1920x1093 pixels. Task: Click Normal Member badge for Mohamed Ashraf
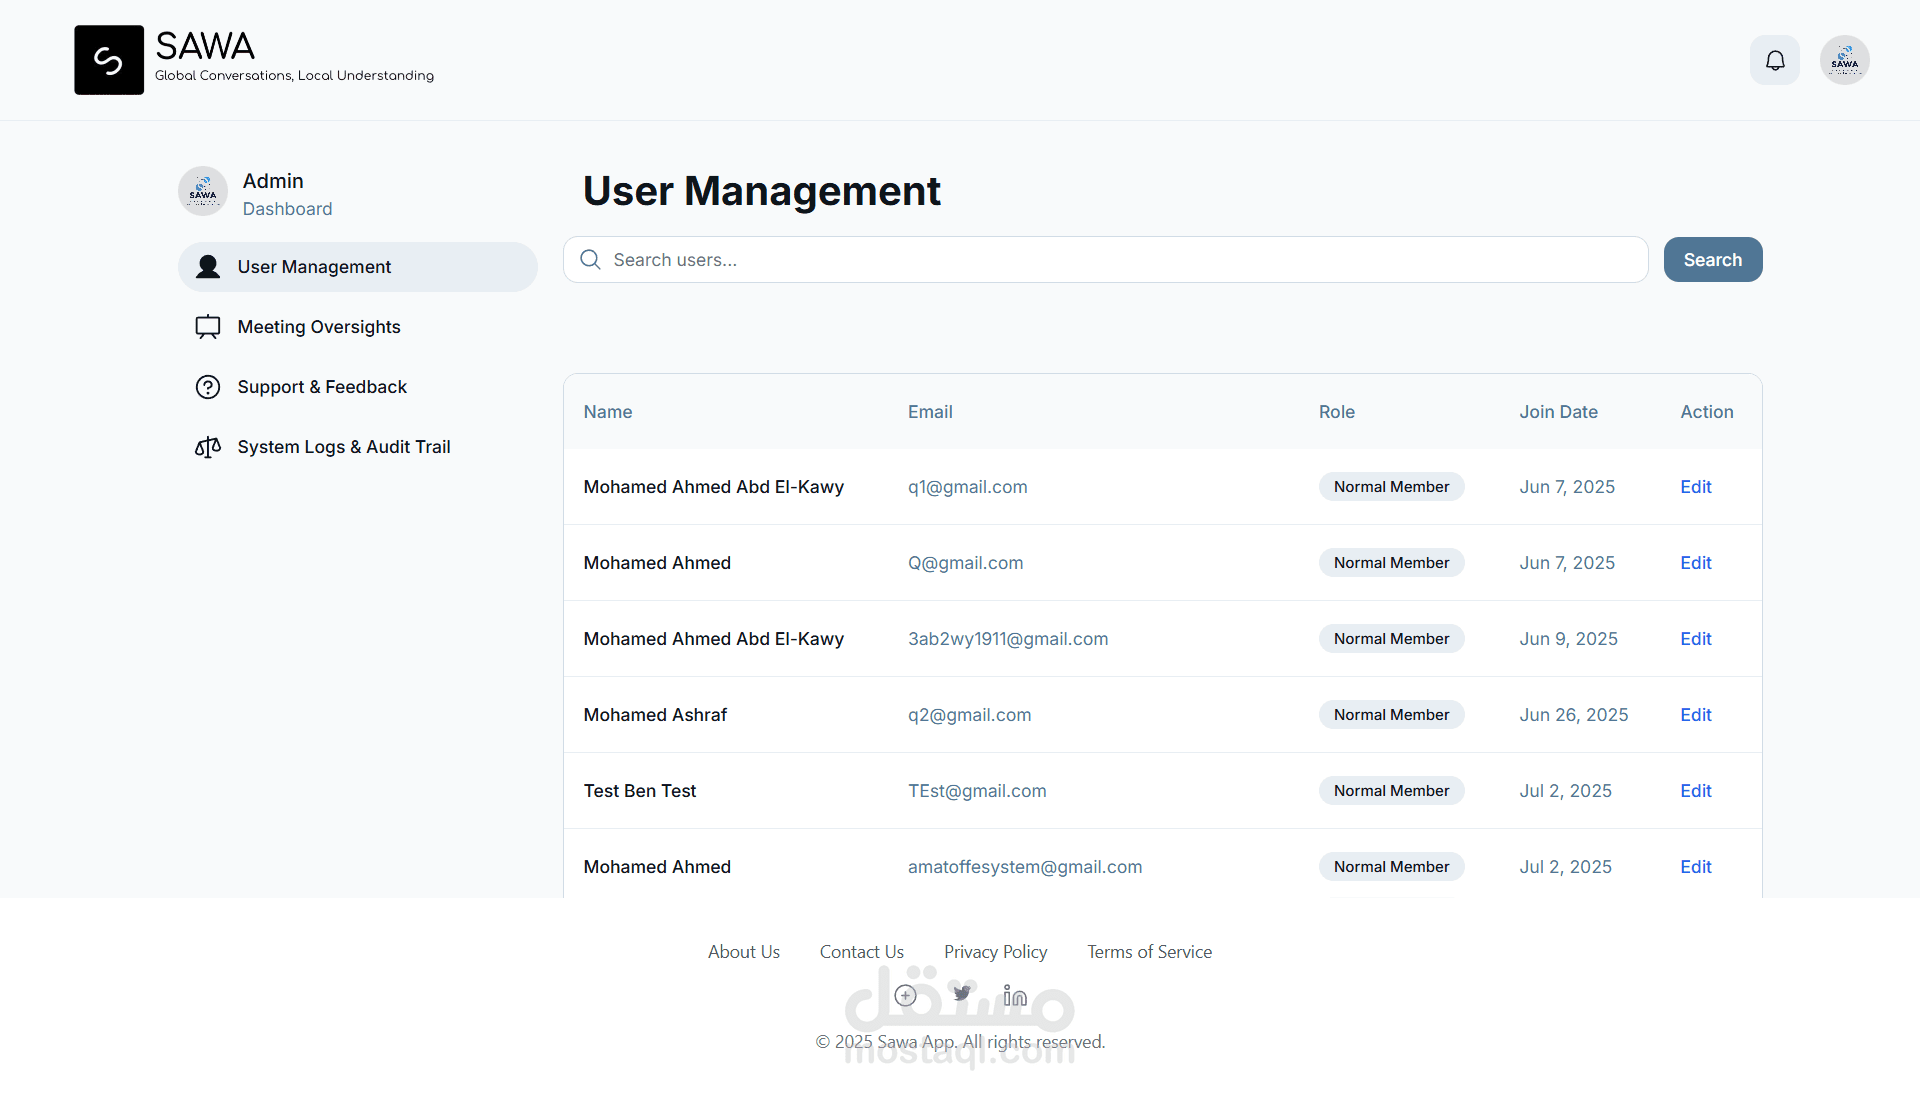coord(1391,715)
